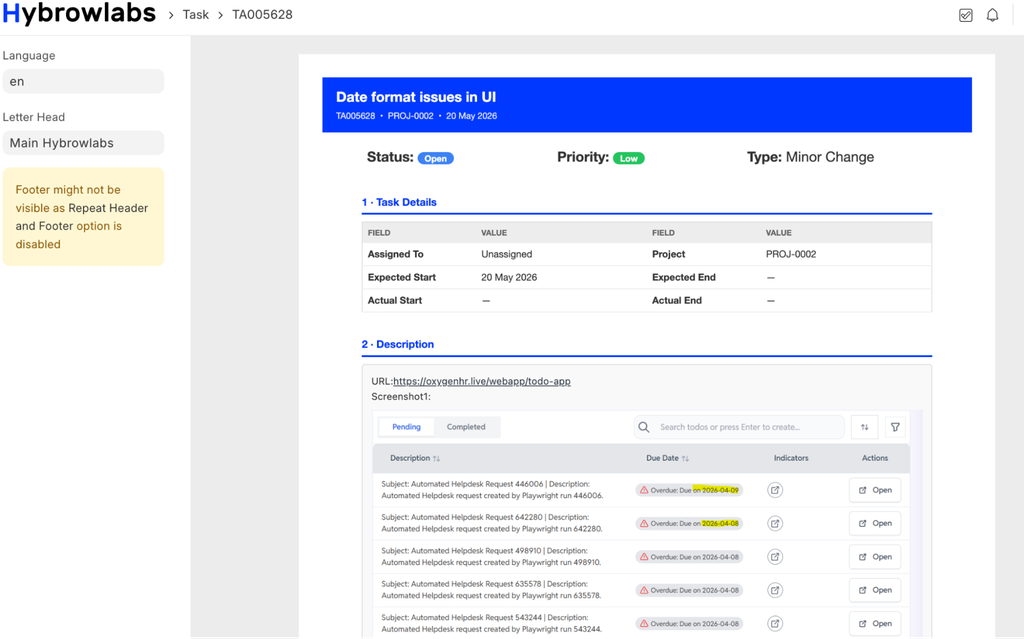Click the PROJ-0002 project value cell
The height and width of the screenshot is (639, 1024).
(x=791, y=254)
